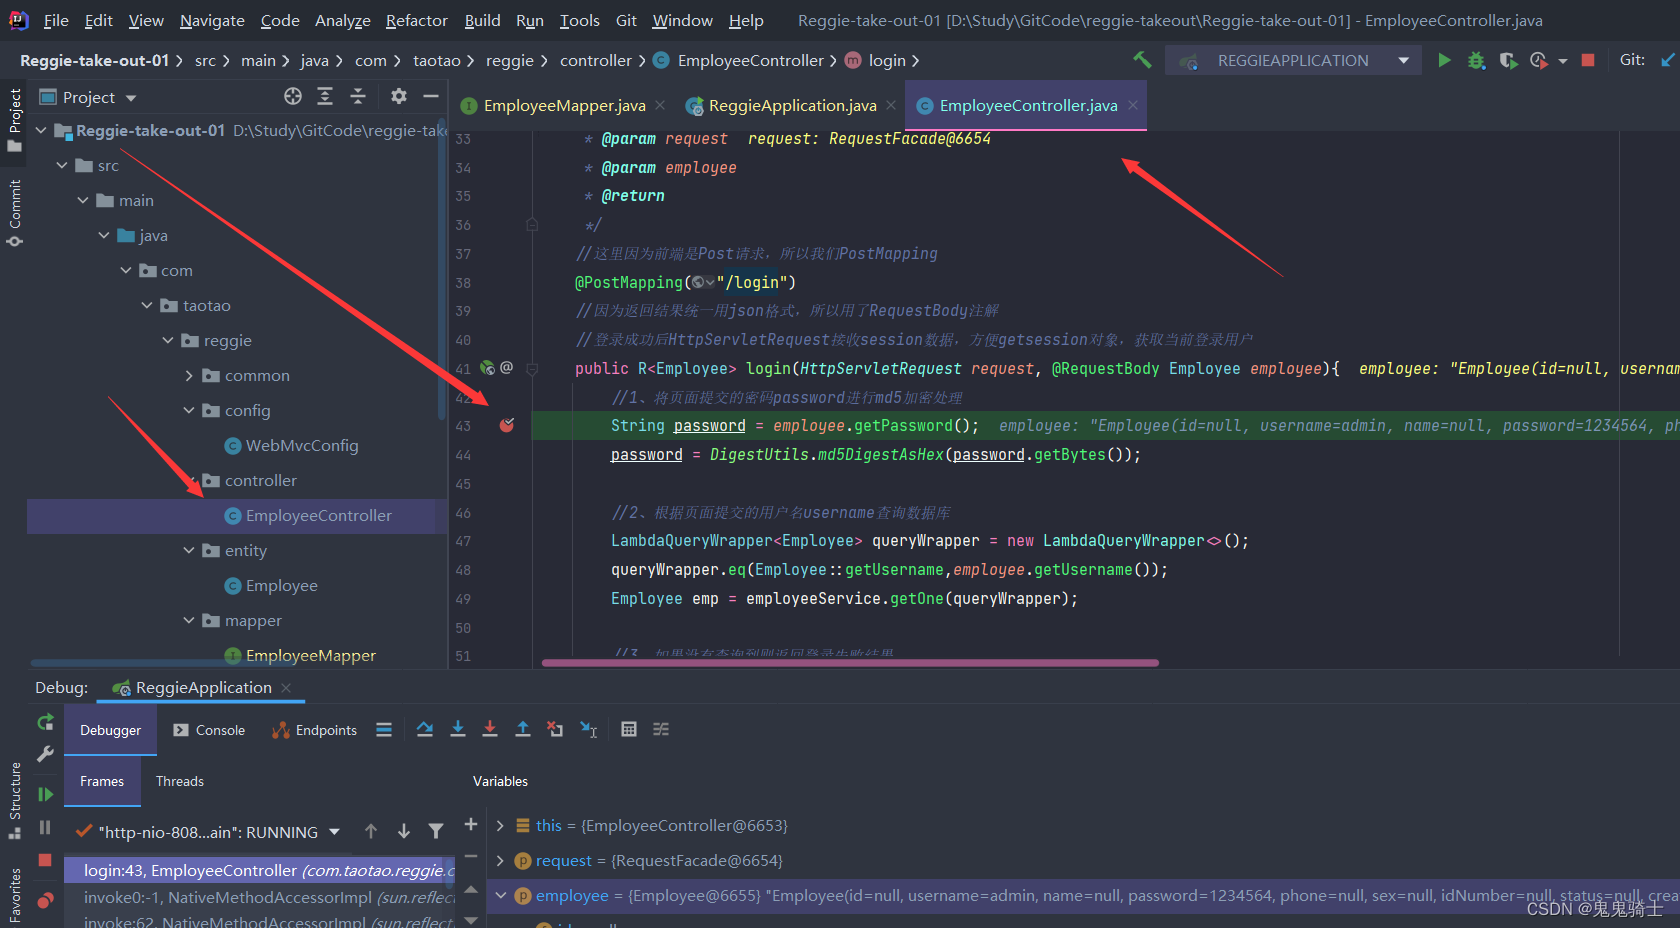Open REGGIEAPPLICATION run configuration dropdown

click(x=1404, y=60)
